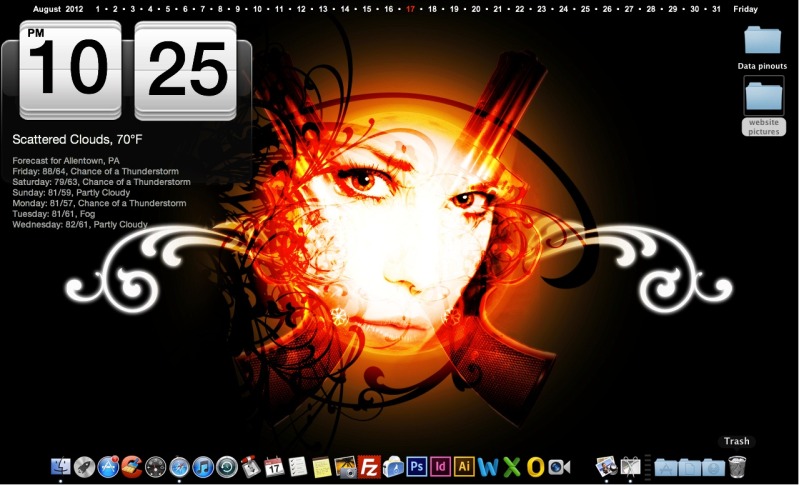Click Friday: 88/64 forecast line
Screen dimensions: 799x485
click(x=95, y=171)
